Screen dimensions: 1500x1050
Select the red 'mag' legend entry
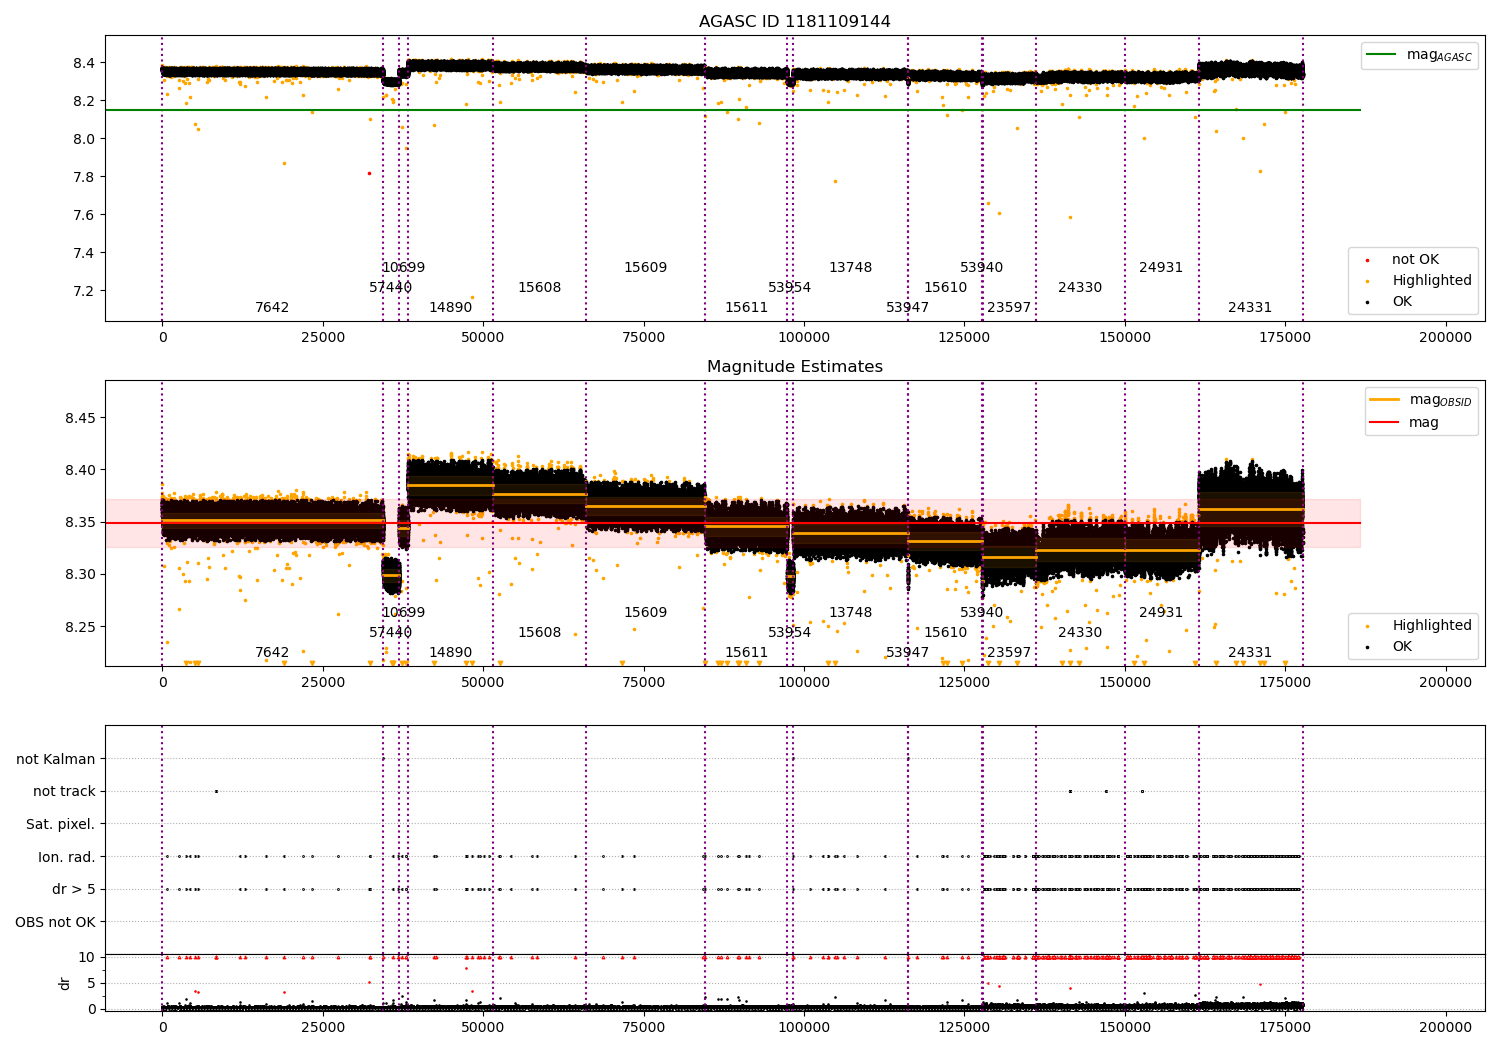click(x=1404, y=422)
